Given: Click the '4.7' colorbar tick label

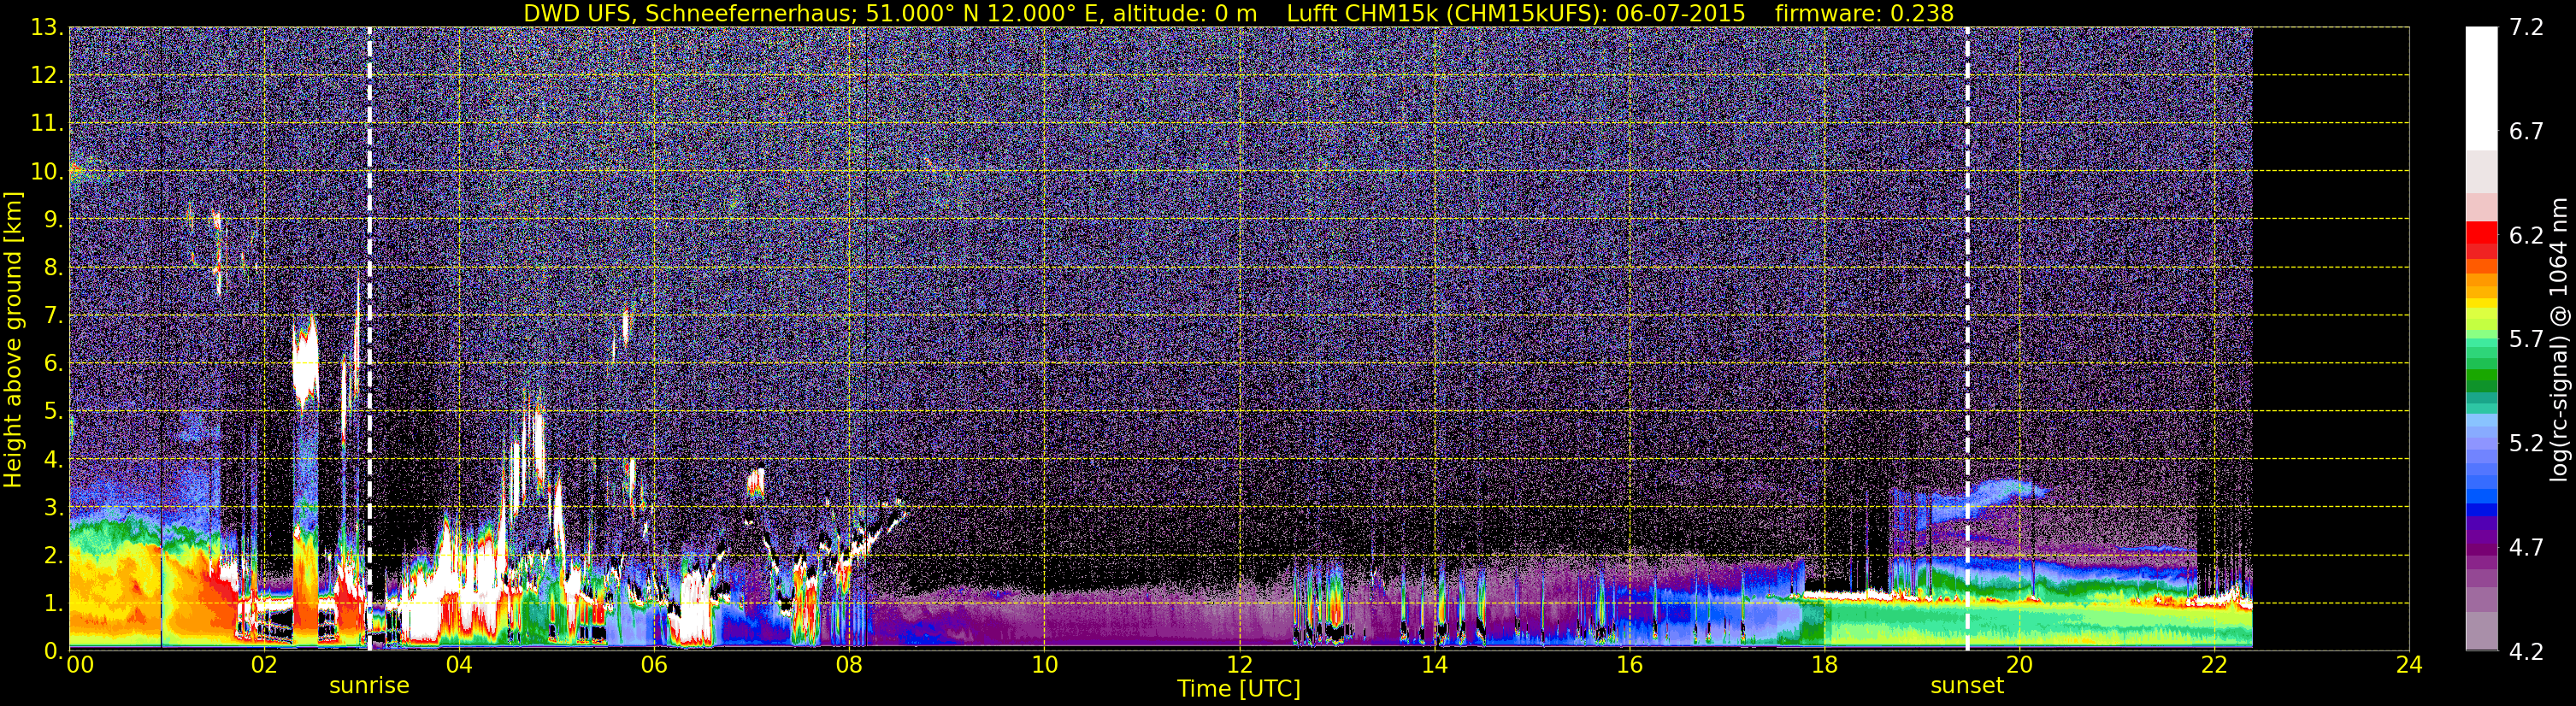Looking at the screenshot, I should click(x=2526, y=547).
